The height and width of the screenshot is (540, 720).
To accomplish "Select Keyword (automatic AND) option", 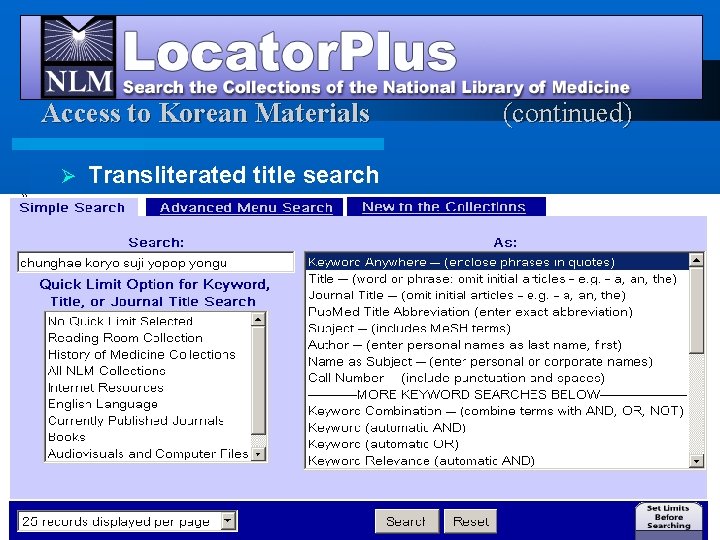I will click(497, 428).
